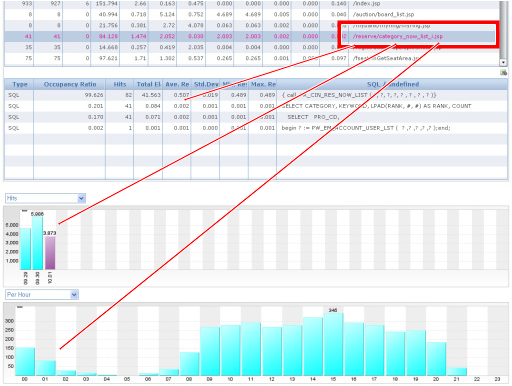Sort by Hits column header in SQL table
The image size is (512, 386).
pyautogui.click(x=120, y=84)
